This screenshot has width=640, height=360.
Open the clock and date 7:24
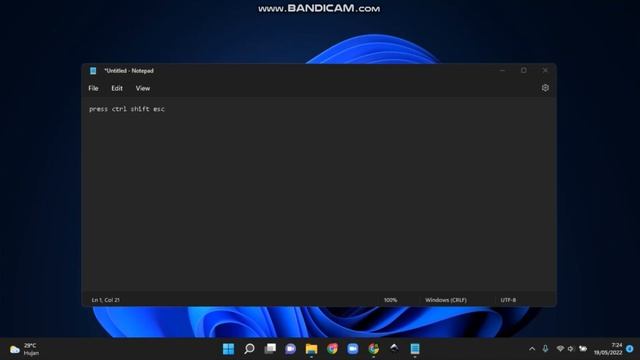click(x=608, y=349)
